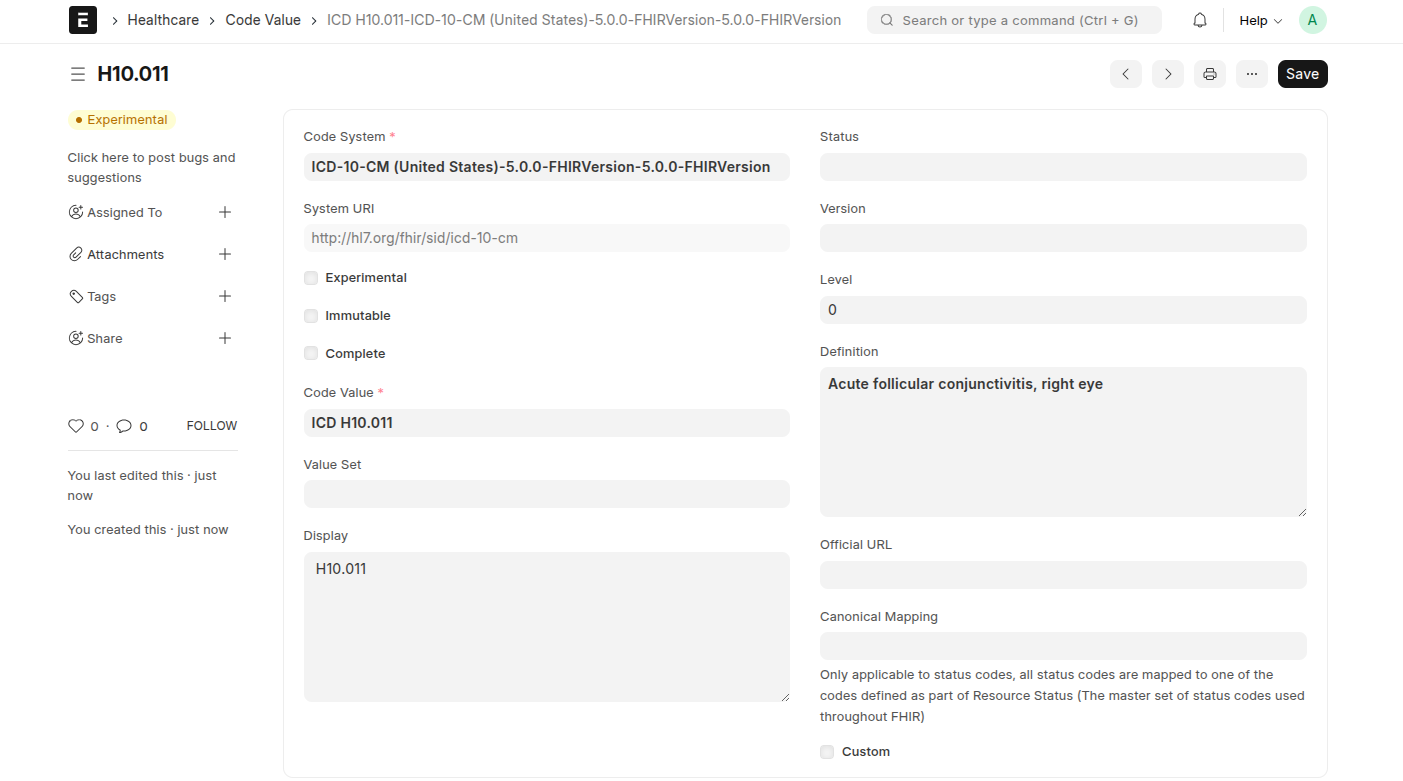Screen dimensions: 1403x781
Task: Open the three-dots more actions menu
Action: 1251,74
